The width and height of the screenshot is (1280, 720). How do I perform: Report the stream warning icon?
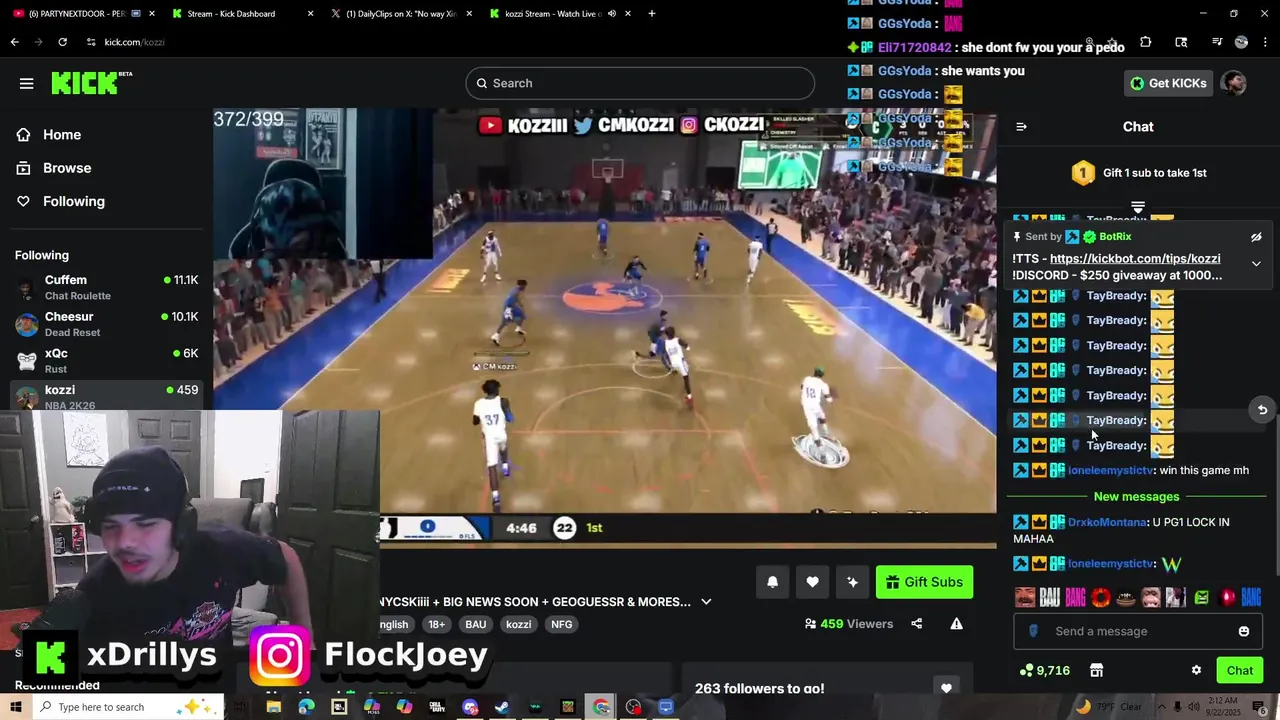tap(956, 624)
